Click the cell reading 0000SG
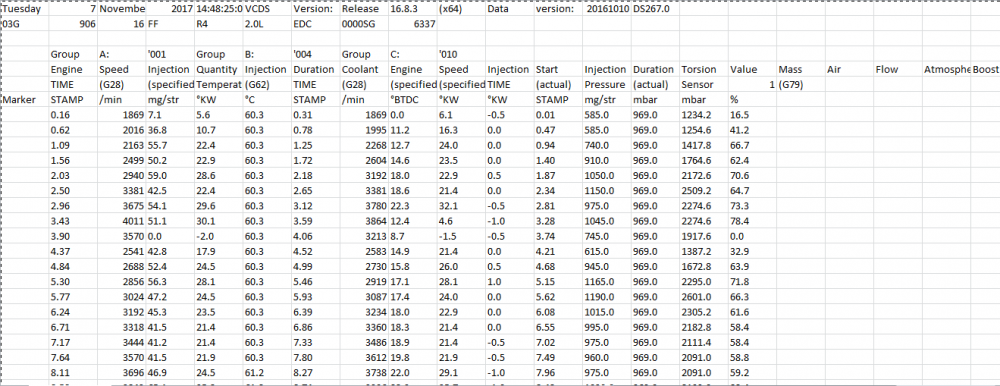Image resolution: width=1000 pixels, height=386 pixels. (364, 25)
